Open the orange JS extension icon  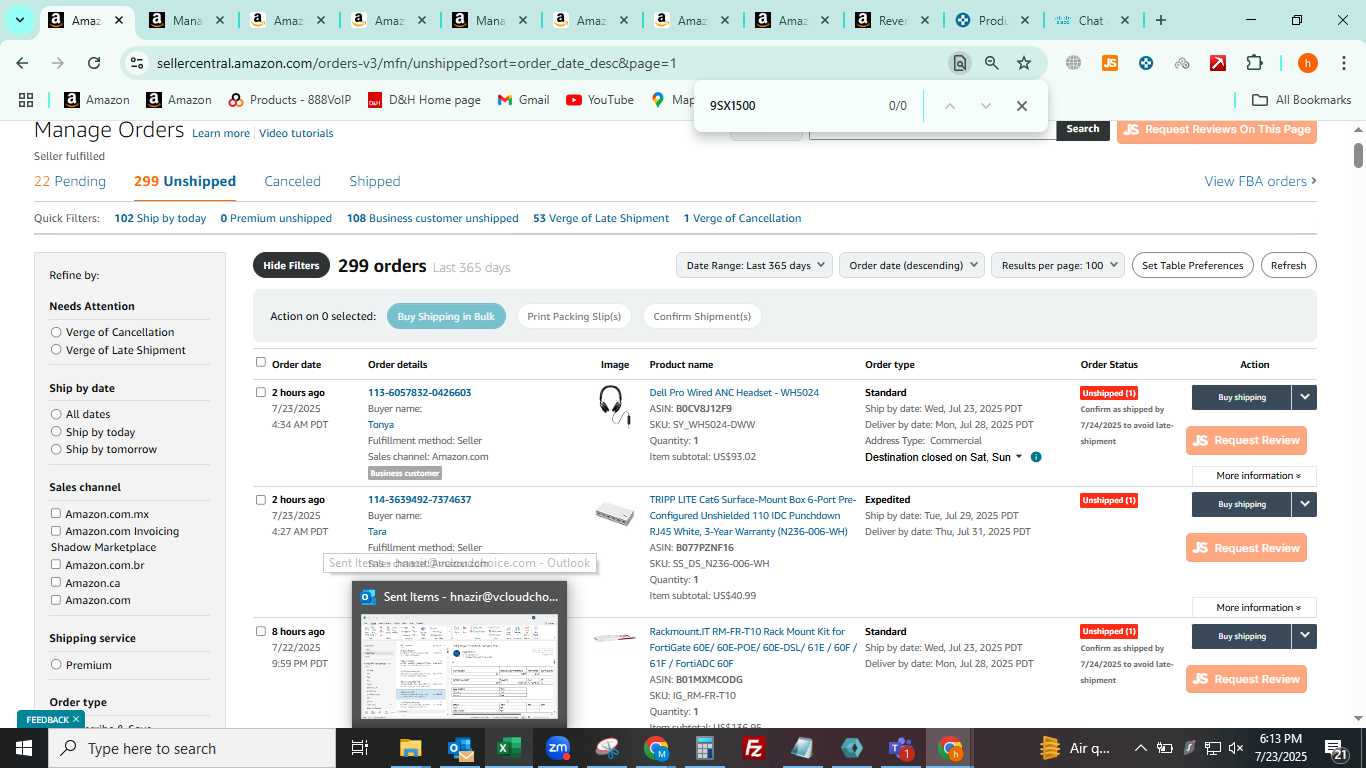(x=1109, y=62)
